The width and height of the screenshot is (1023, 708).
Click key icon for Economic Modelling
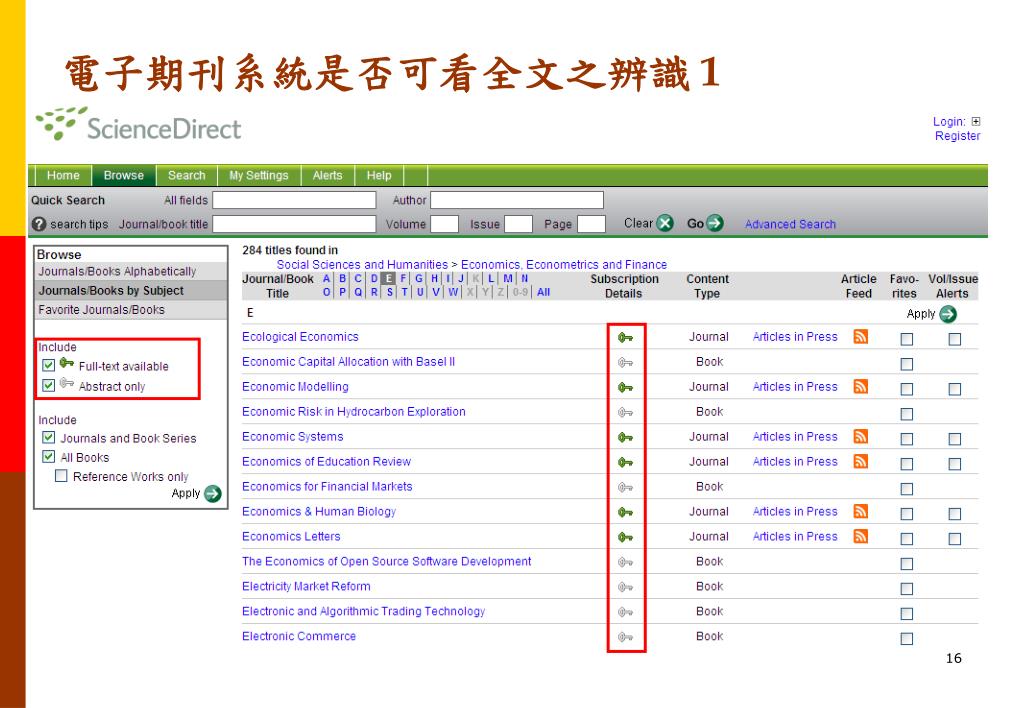click(626, 388)
